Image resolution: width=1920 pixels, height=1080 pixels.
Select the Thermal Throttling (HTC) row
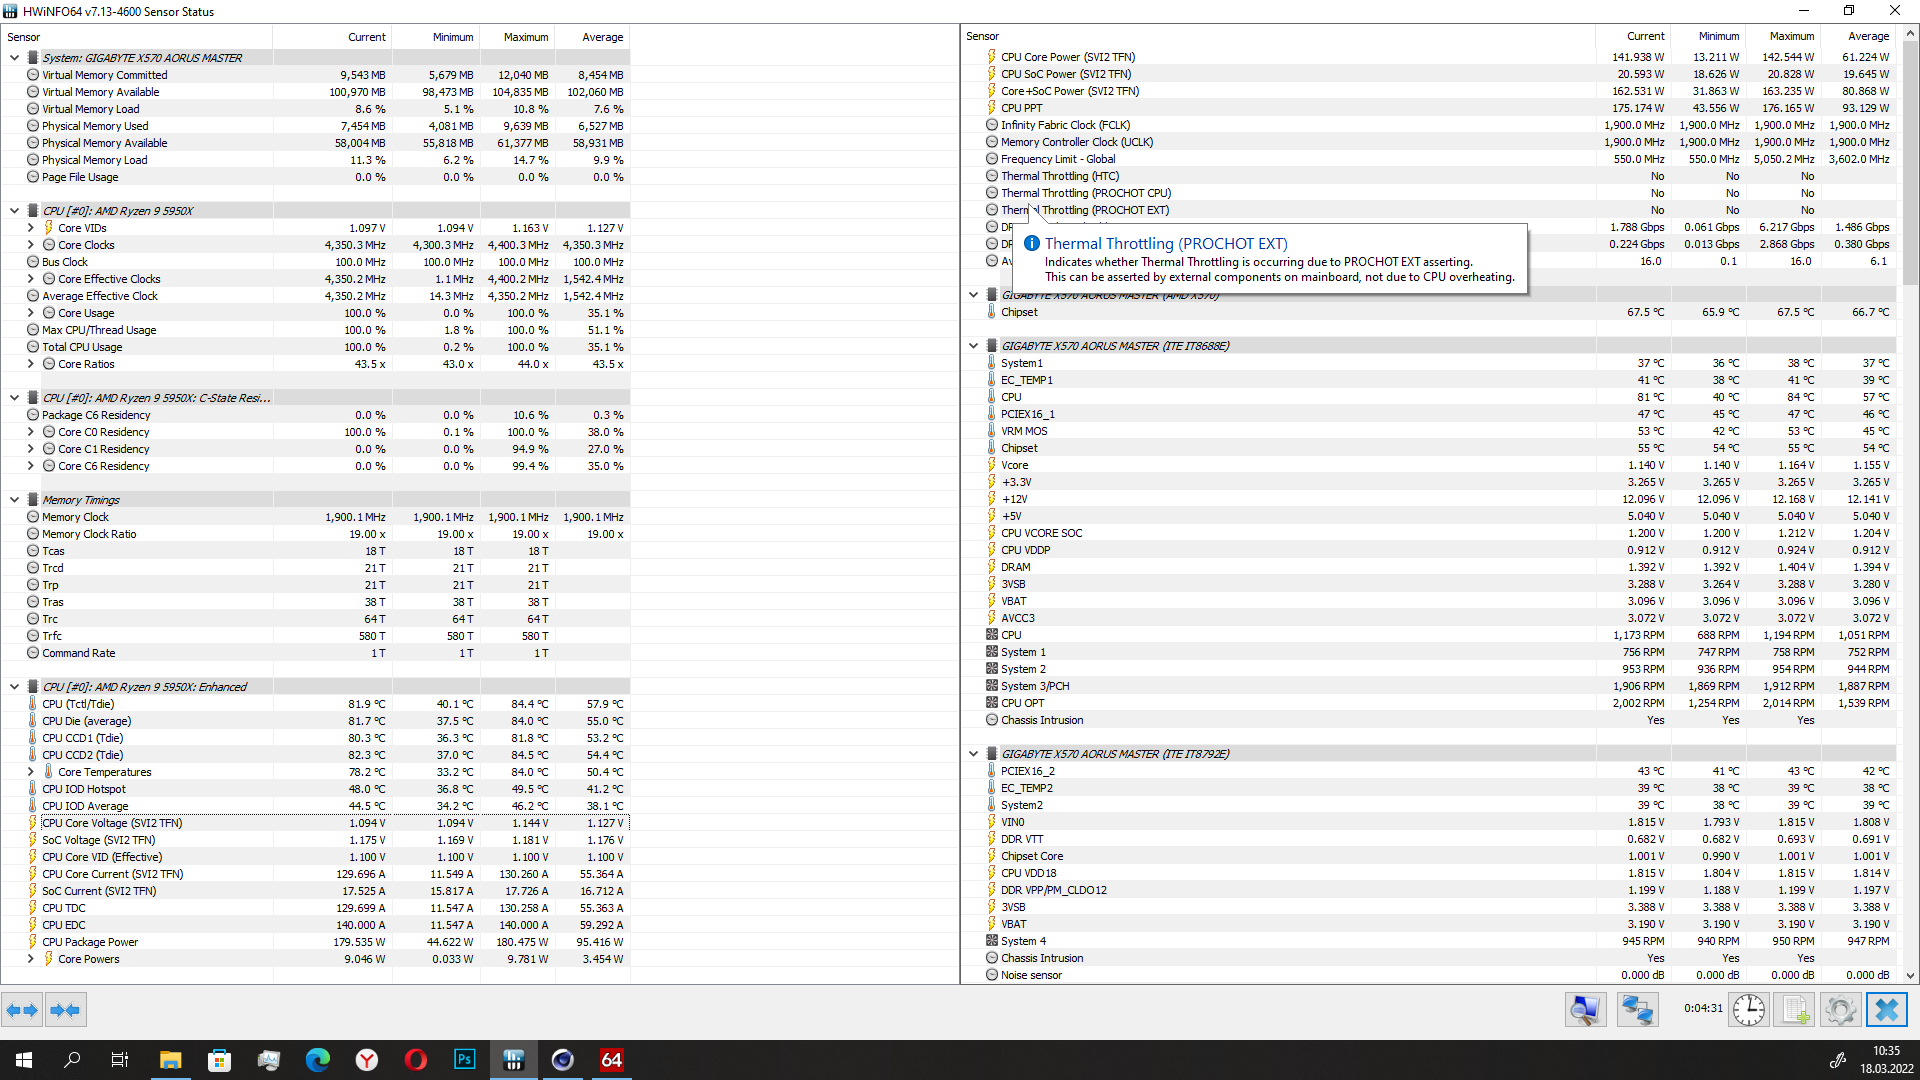pyautogui.click(x=1060, y=176)
